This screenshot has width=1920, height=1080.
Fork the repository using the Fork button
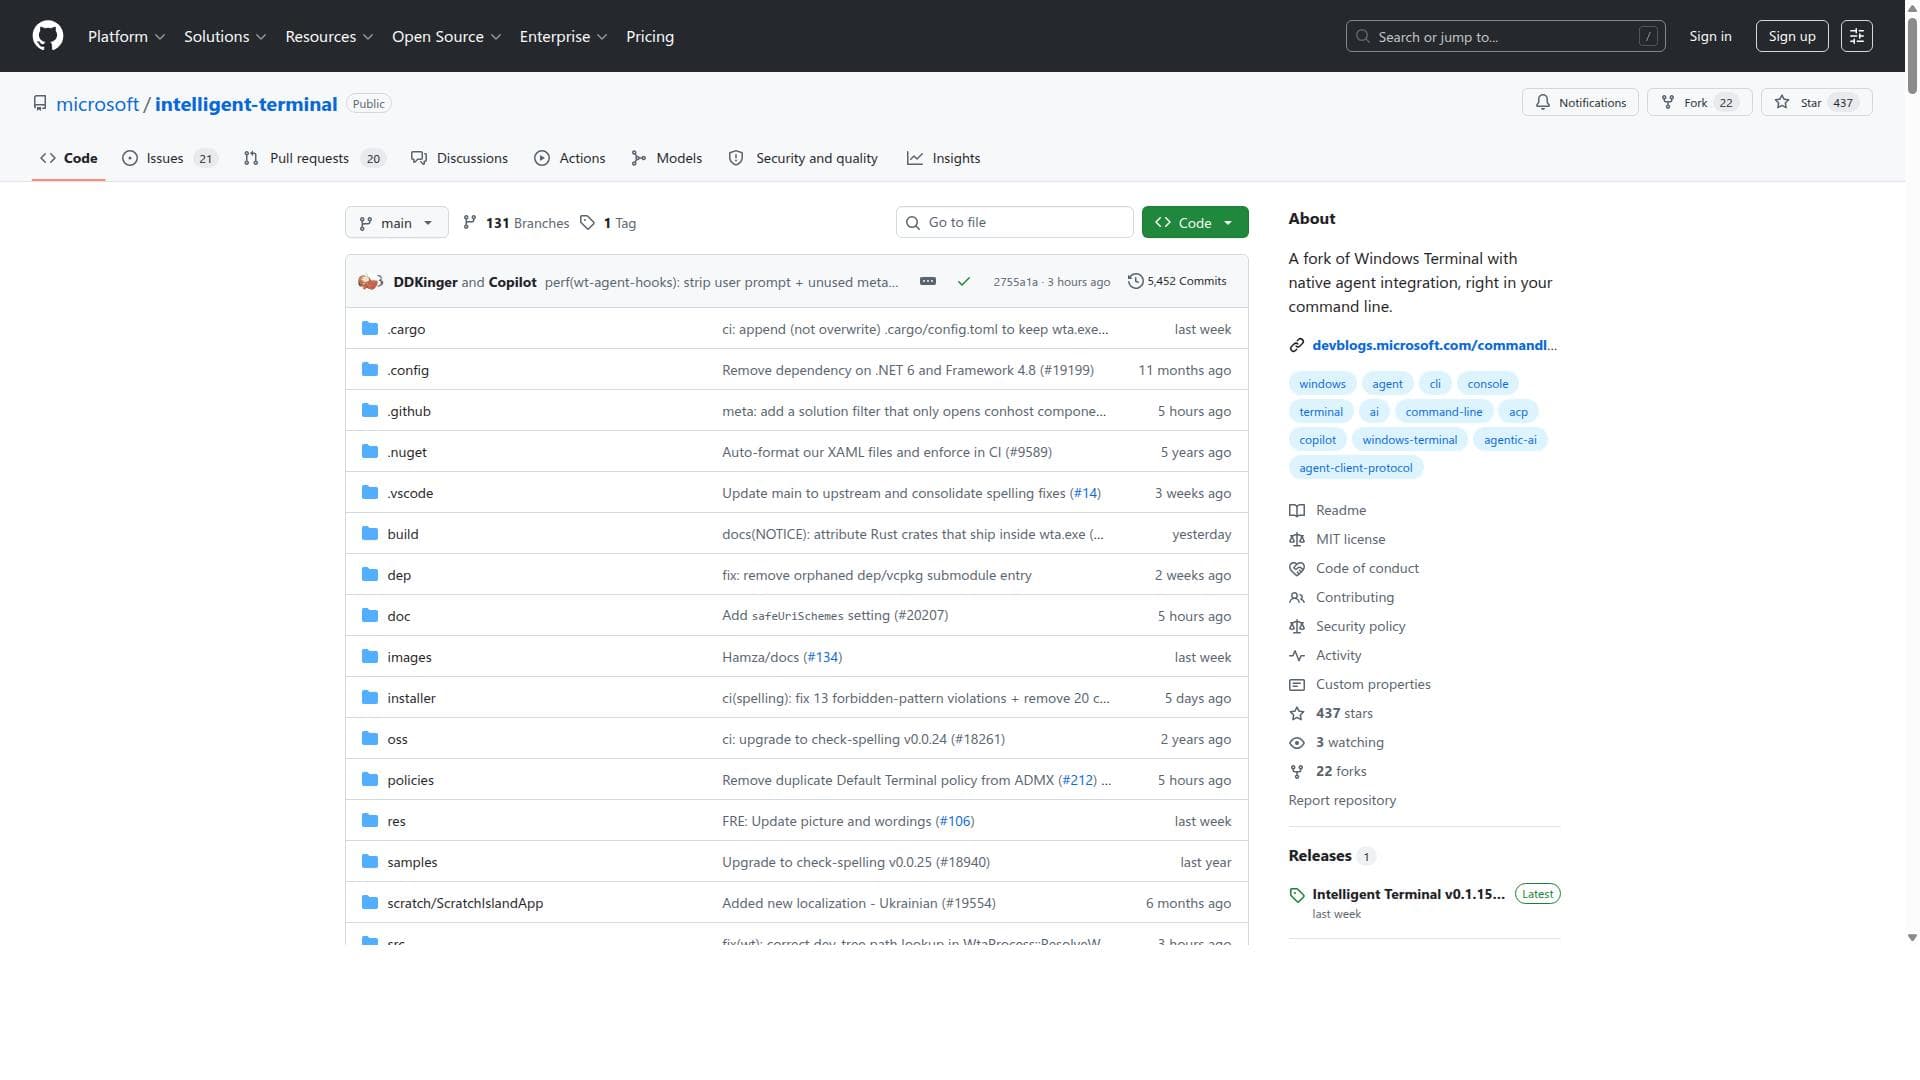click(1699, 102)
